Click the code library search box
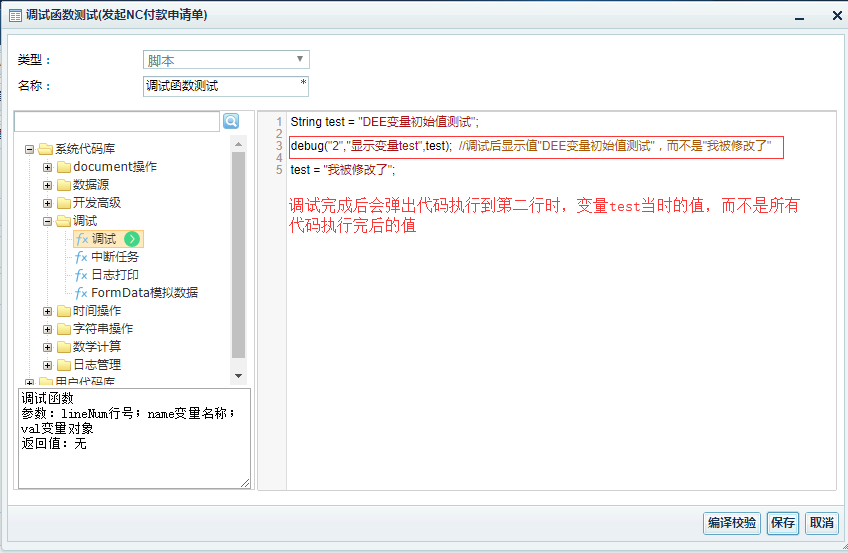The width and height of the screenshot is (848, 553). point(117,122)
